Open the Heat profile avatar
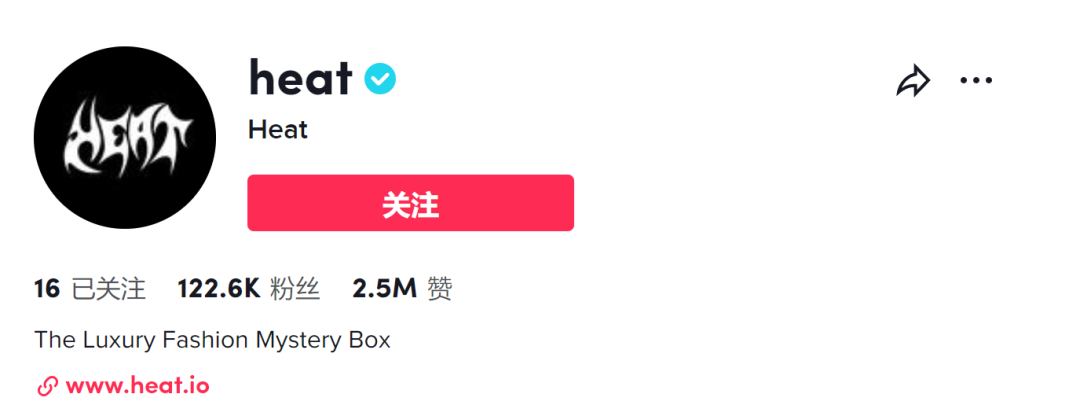This screenshot has height=405, width=1080. point(125,137)
